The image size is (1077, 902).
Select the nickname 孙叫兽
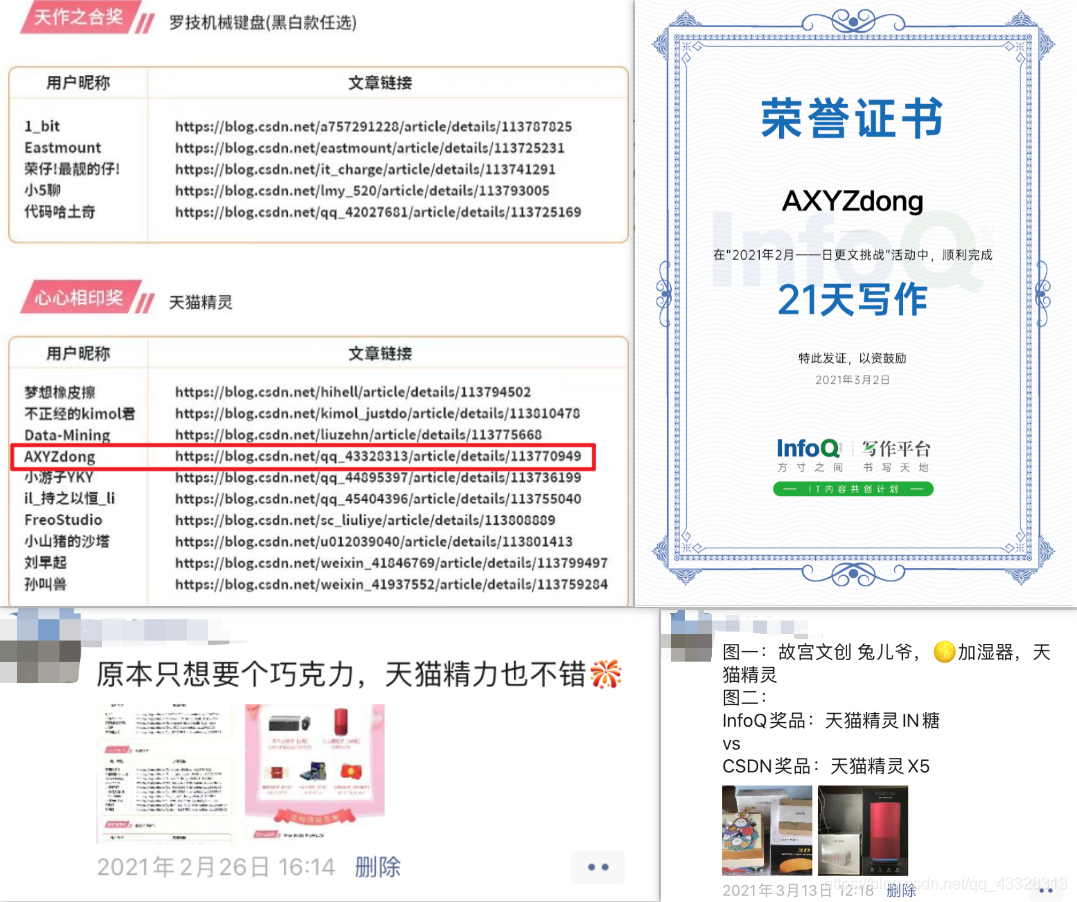coord(45,584)
